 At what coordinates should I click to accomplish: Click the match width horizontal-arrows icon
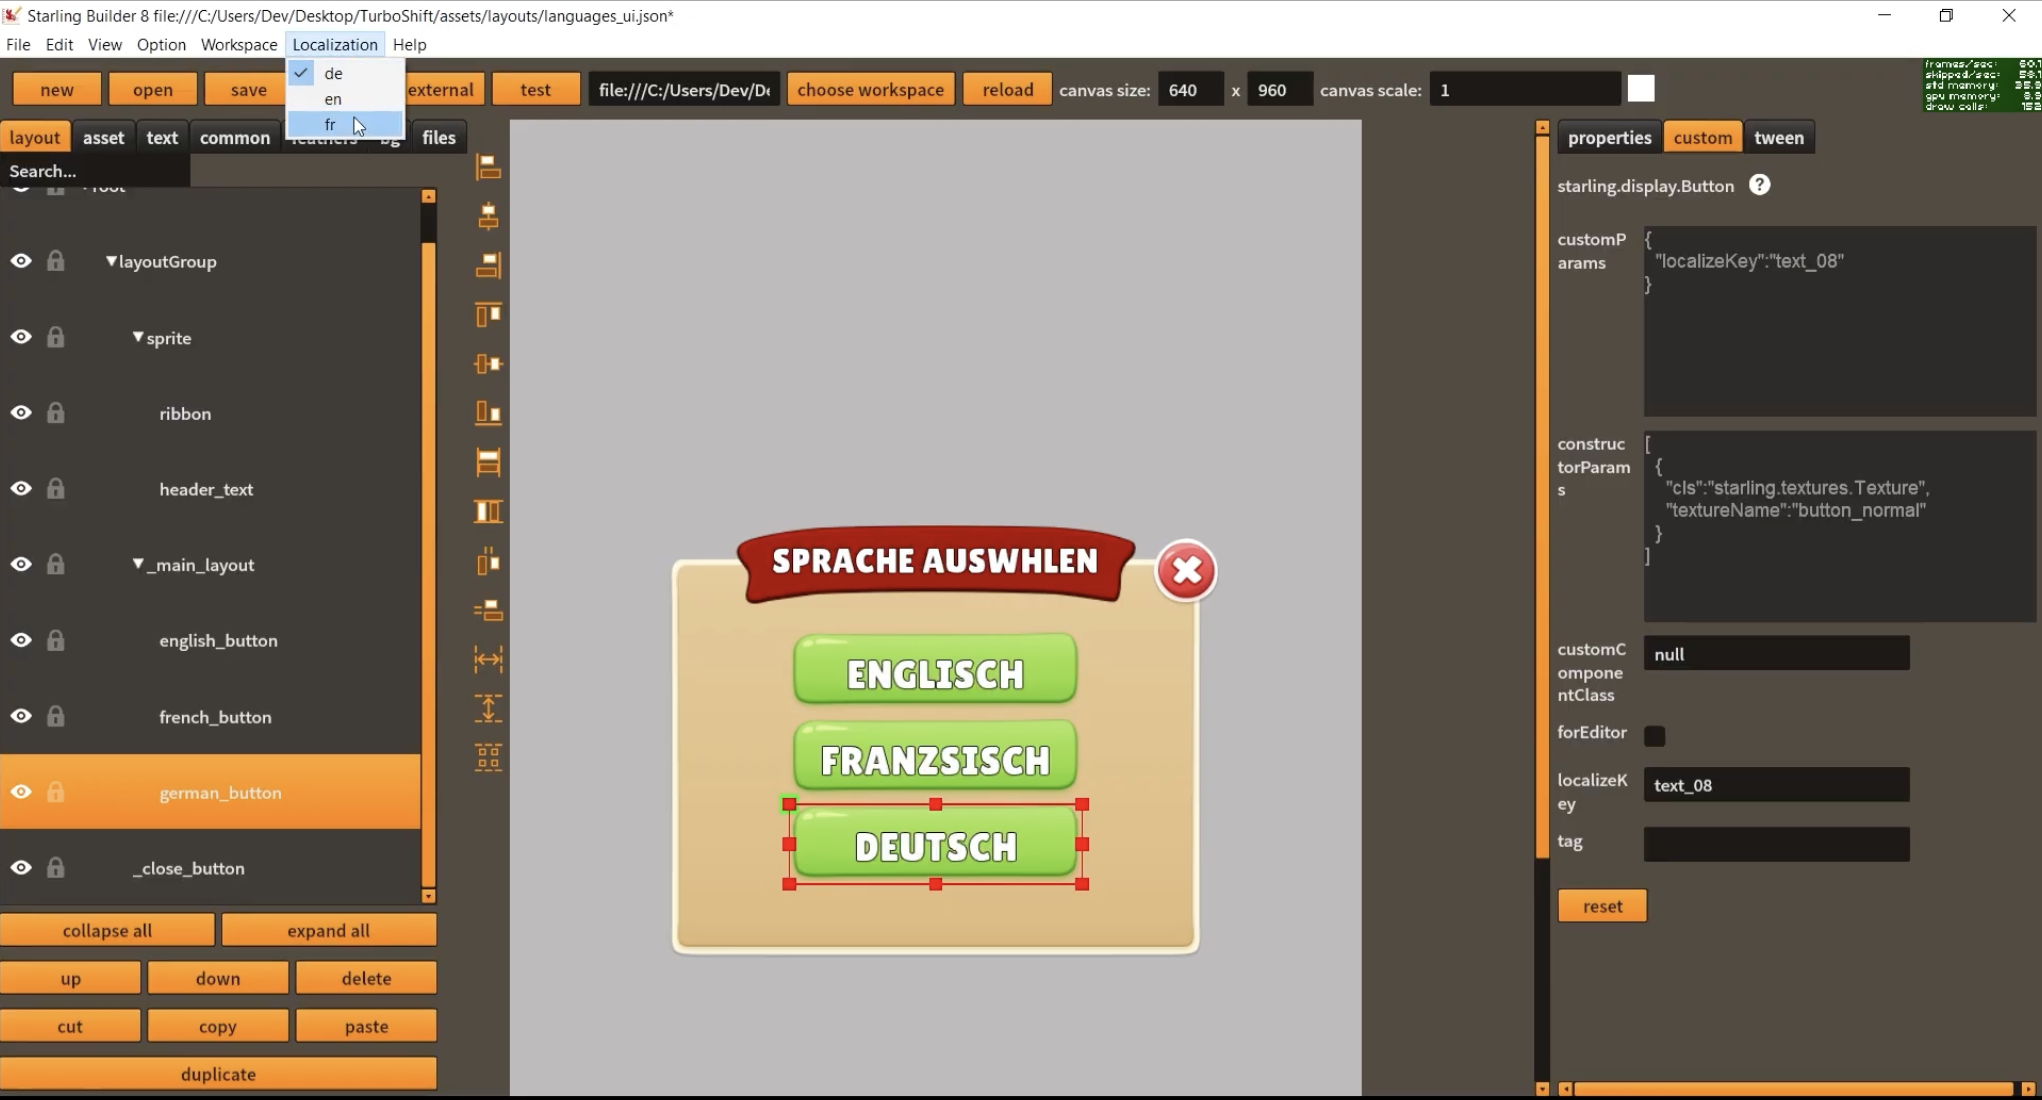(x=488, y=659)
